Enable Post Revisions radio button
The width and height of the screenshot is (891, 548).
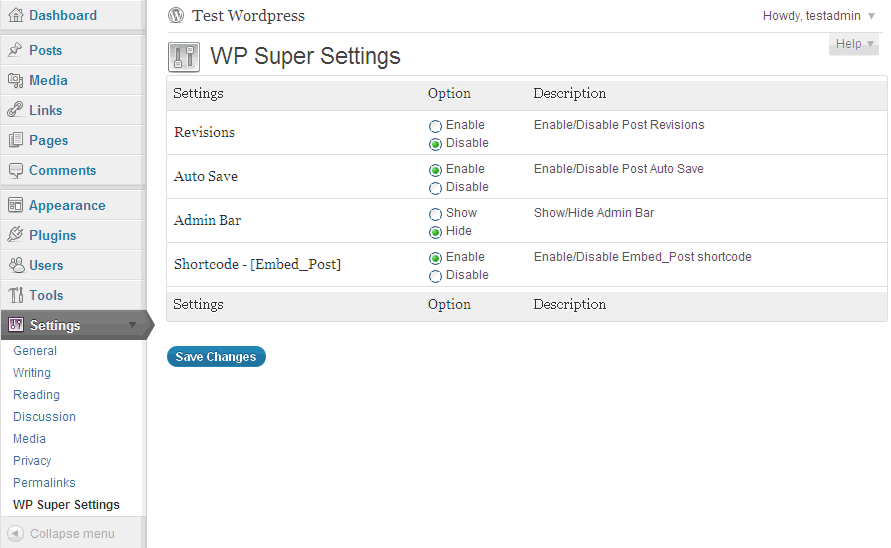(x=435, y=126)
